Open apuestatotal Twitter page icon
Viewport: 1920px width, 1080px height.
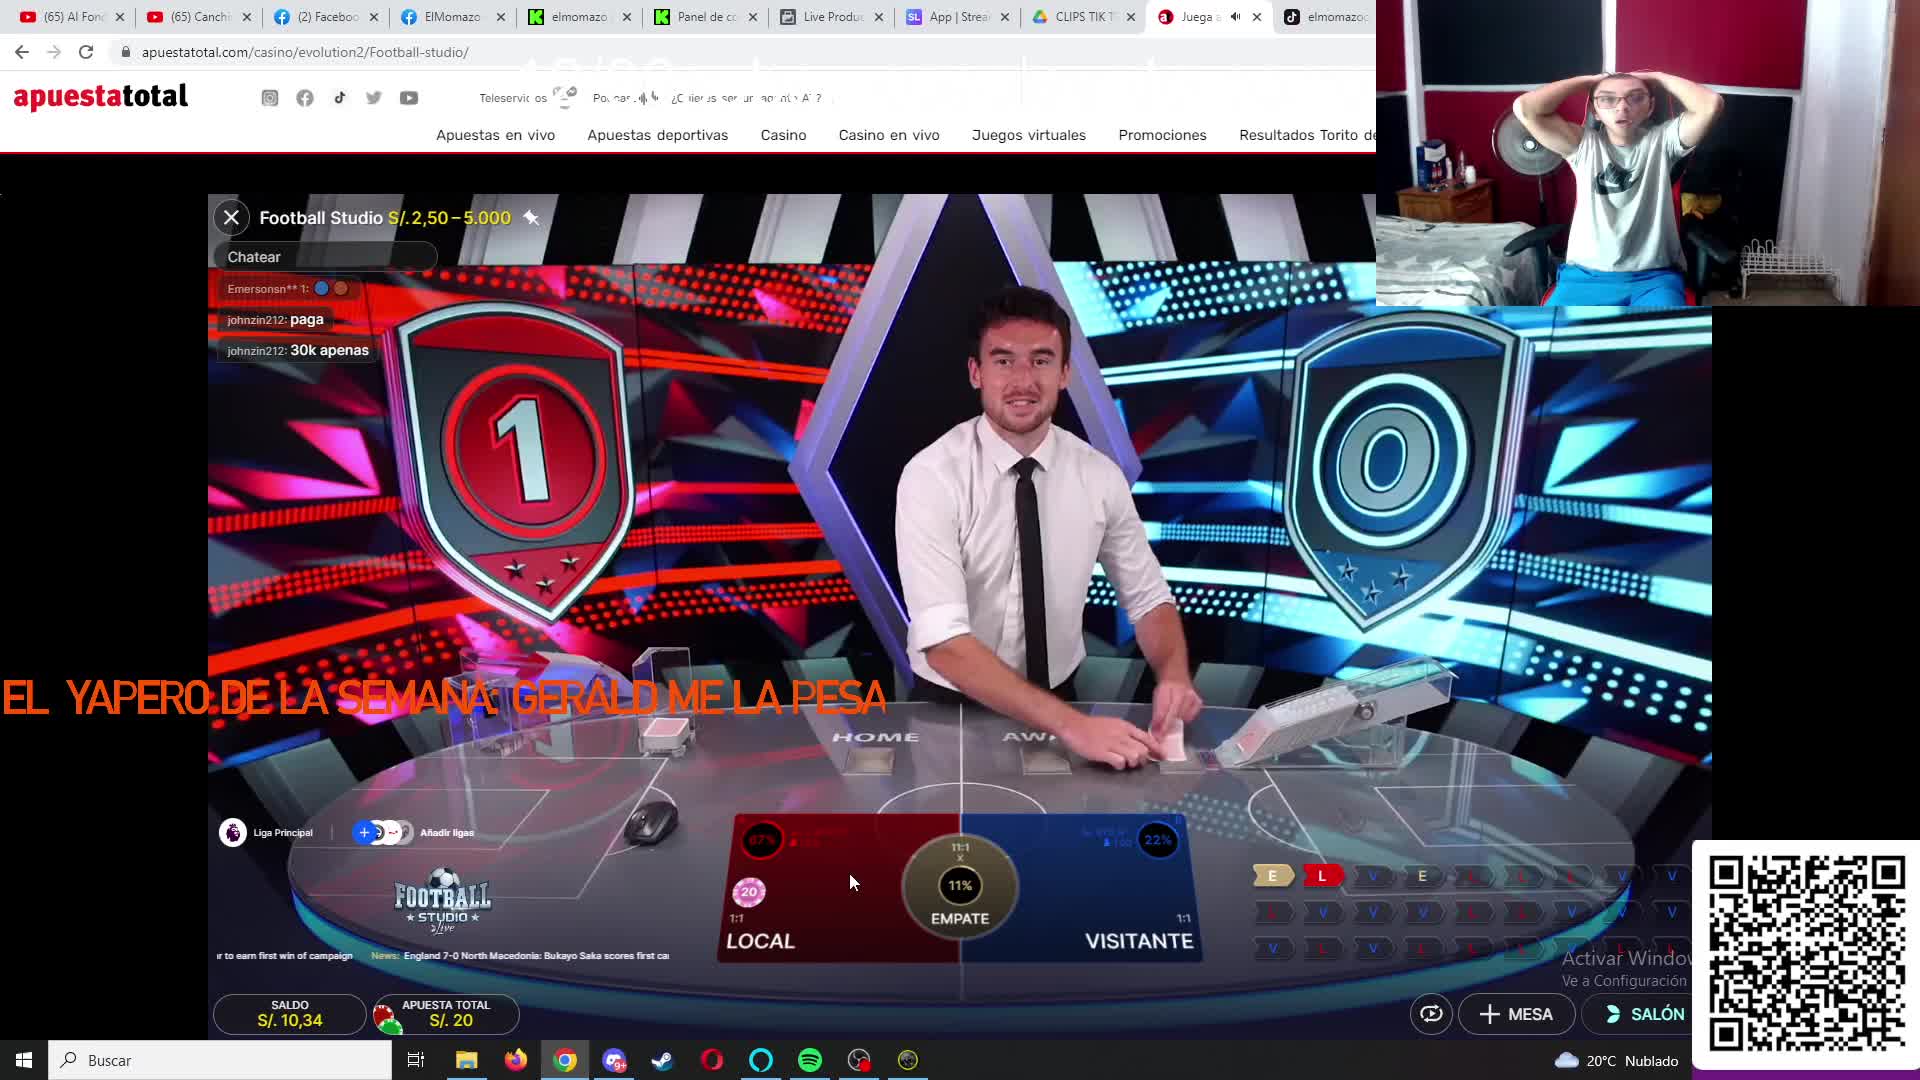click(374, 98)
